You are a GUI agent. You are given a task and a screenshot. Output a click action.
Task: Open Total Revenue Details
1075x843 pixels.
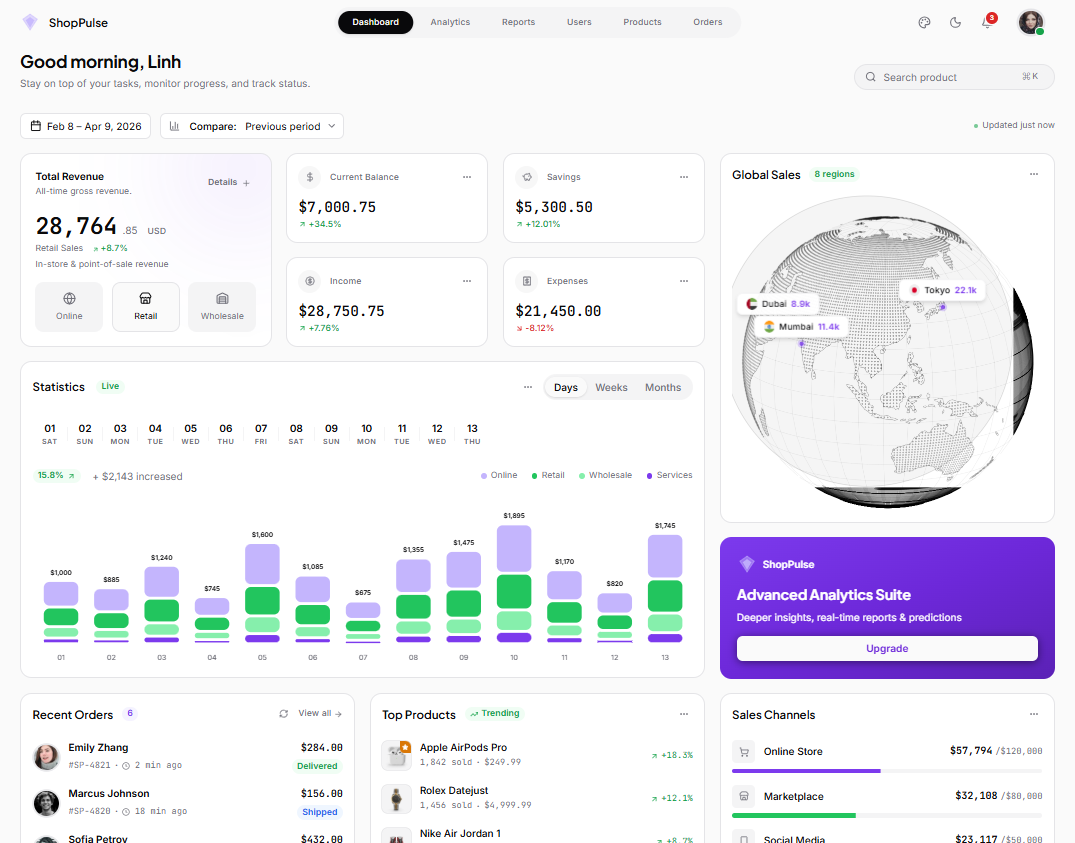click(x=229, y=182)
